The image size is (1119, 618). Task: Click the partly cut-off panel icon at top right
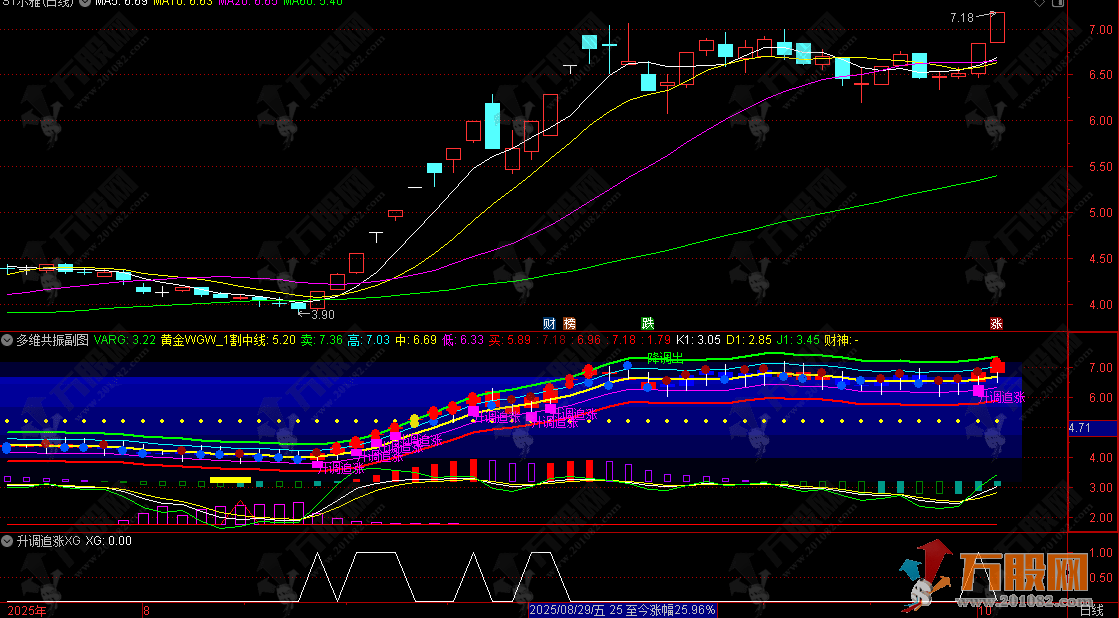[x=1058, y=3]
